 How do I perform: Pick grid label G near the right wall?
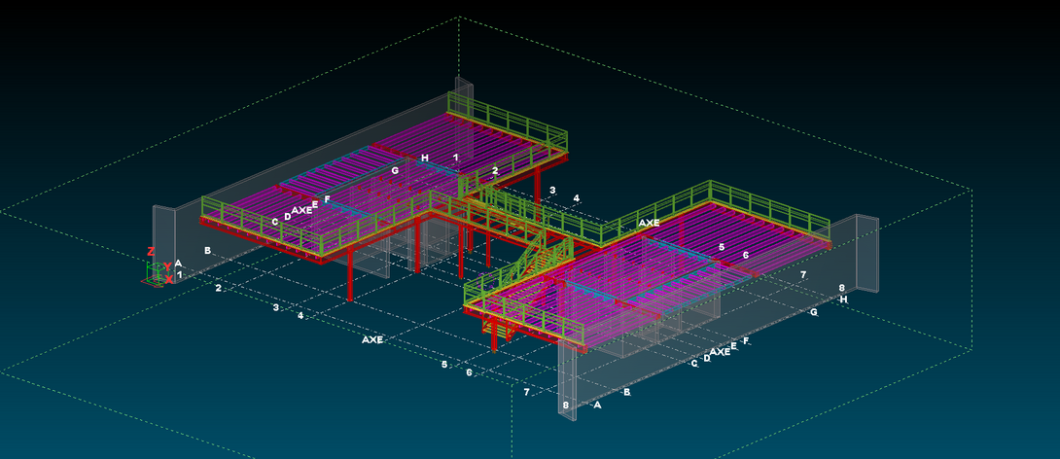coord(813,313)
